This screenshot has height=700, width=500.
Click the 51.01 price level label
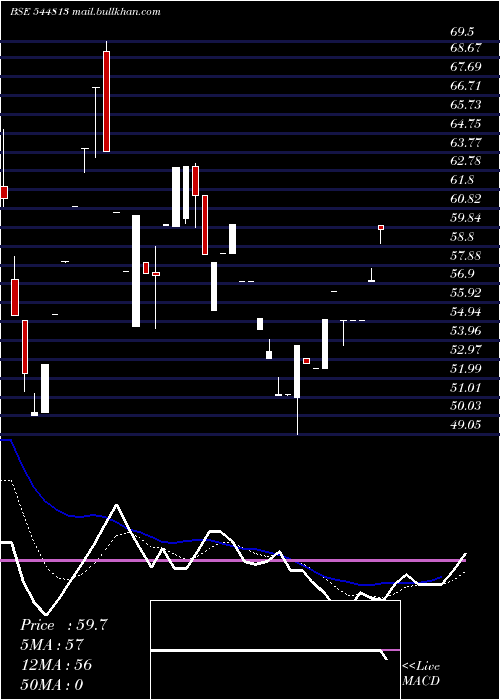point(466,388)
